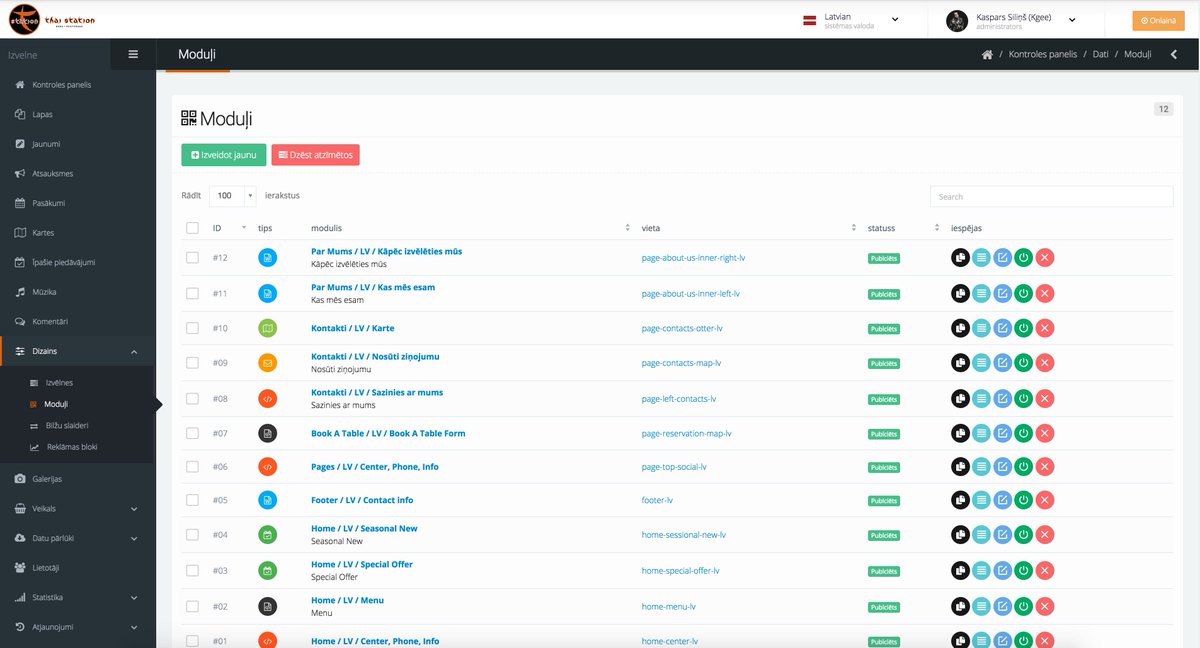Click the orange Onlainā button

point(1158,20)
